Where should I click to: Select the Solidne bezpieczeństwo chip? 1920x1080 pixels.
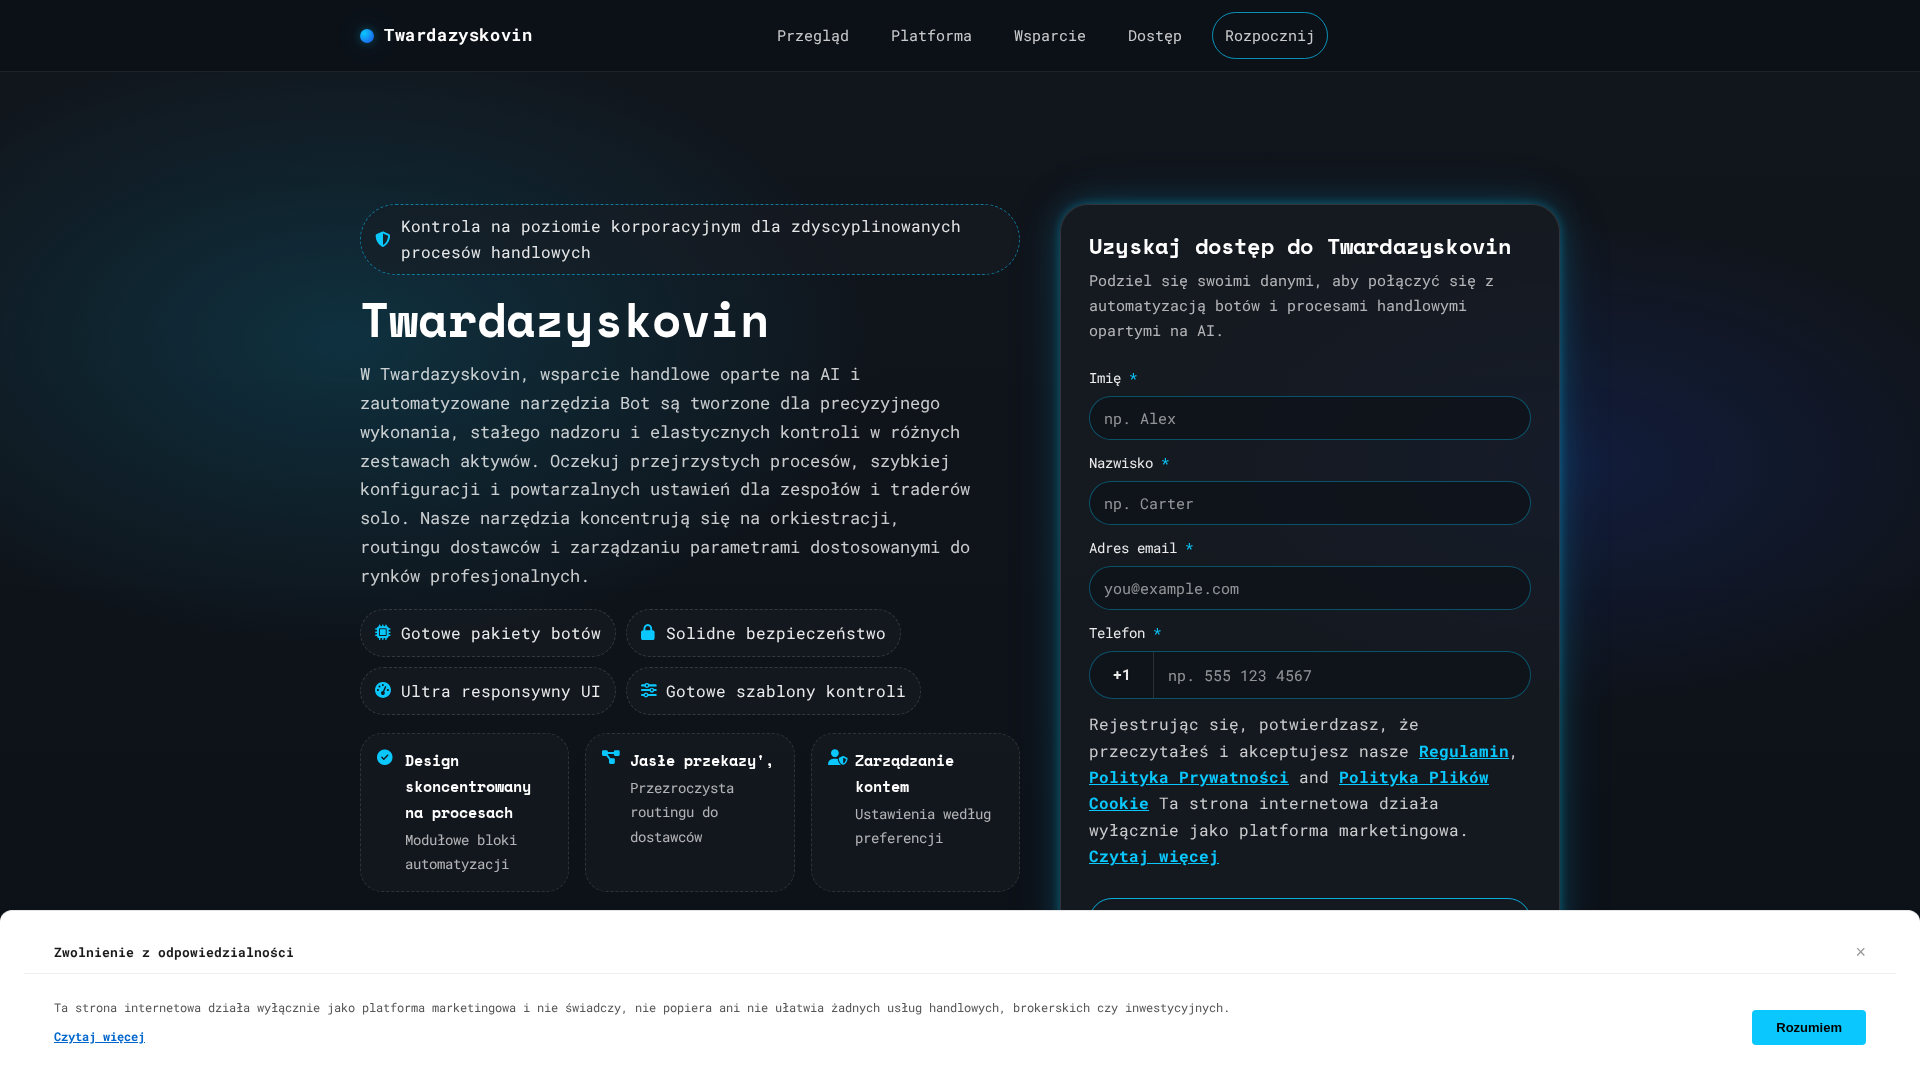(763, 633)
